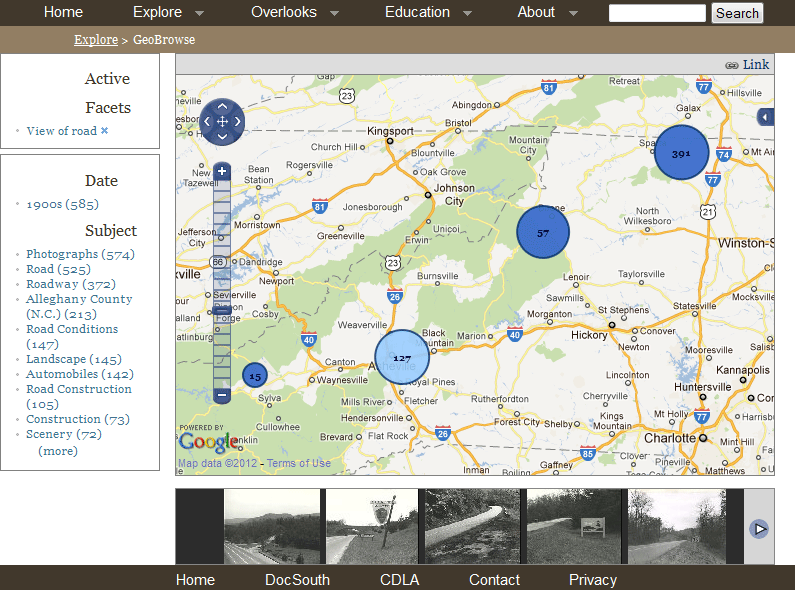795x590 pixels.
Task: Go to Home in top navigation
Action: [64, 12]
